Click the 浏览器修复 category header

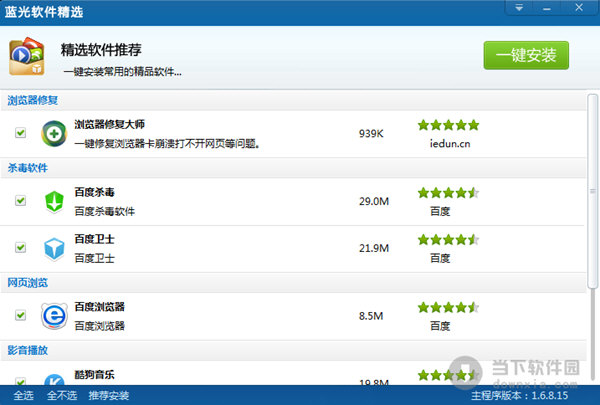[x=33, y=100]
